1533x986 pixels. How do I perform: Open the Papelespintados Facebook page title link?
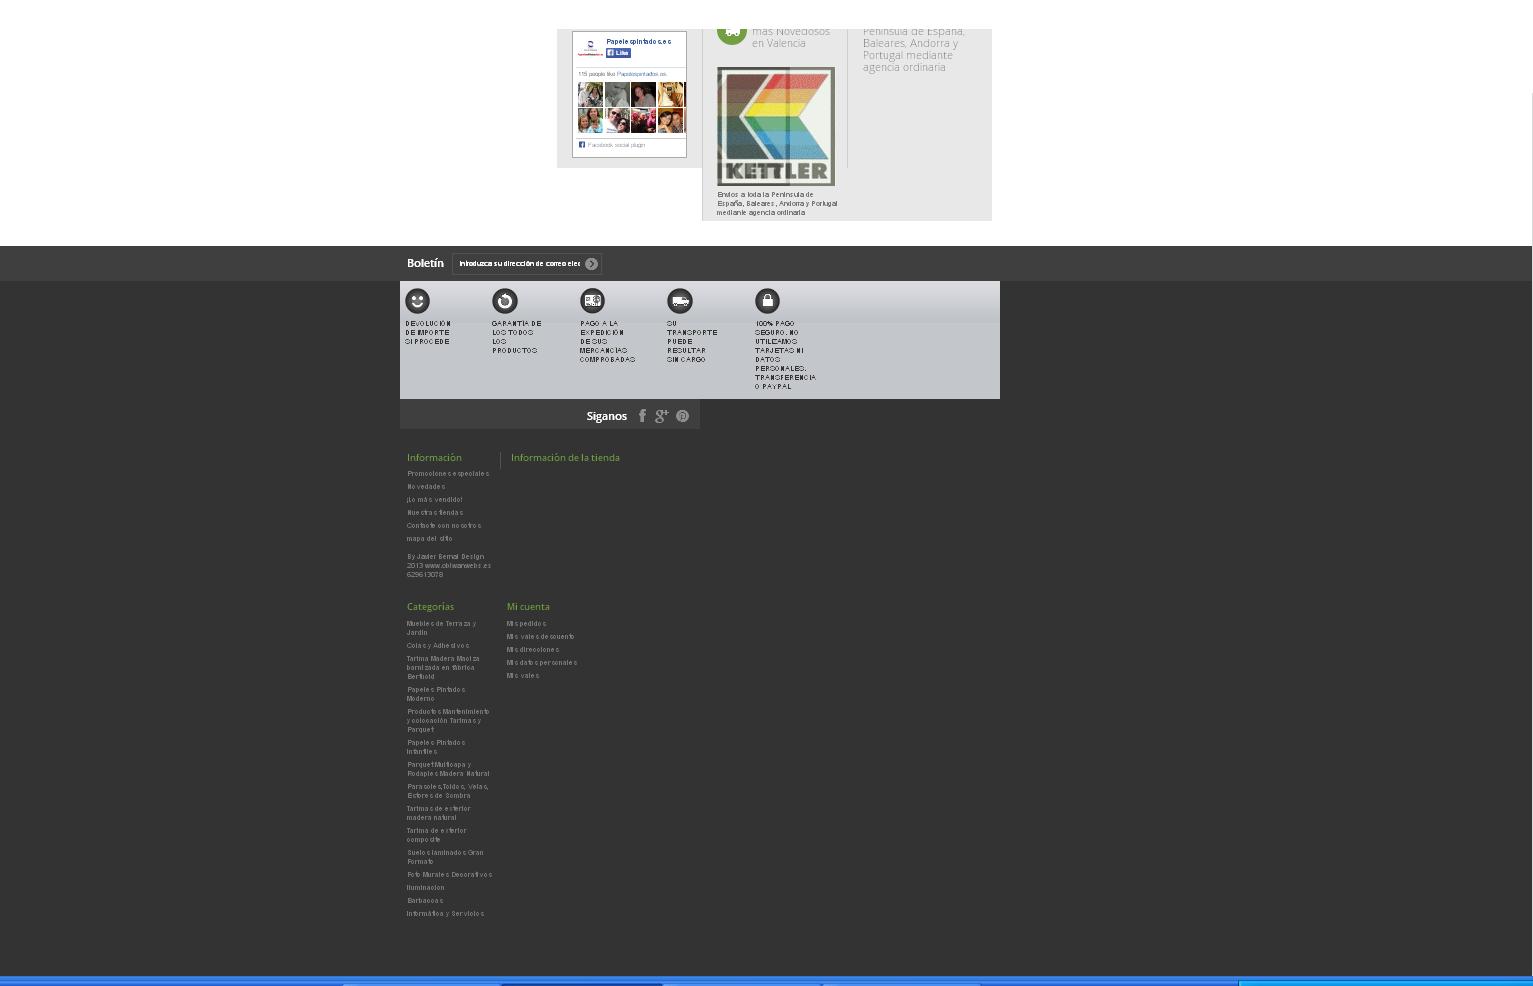pos(639,41)
